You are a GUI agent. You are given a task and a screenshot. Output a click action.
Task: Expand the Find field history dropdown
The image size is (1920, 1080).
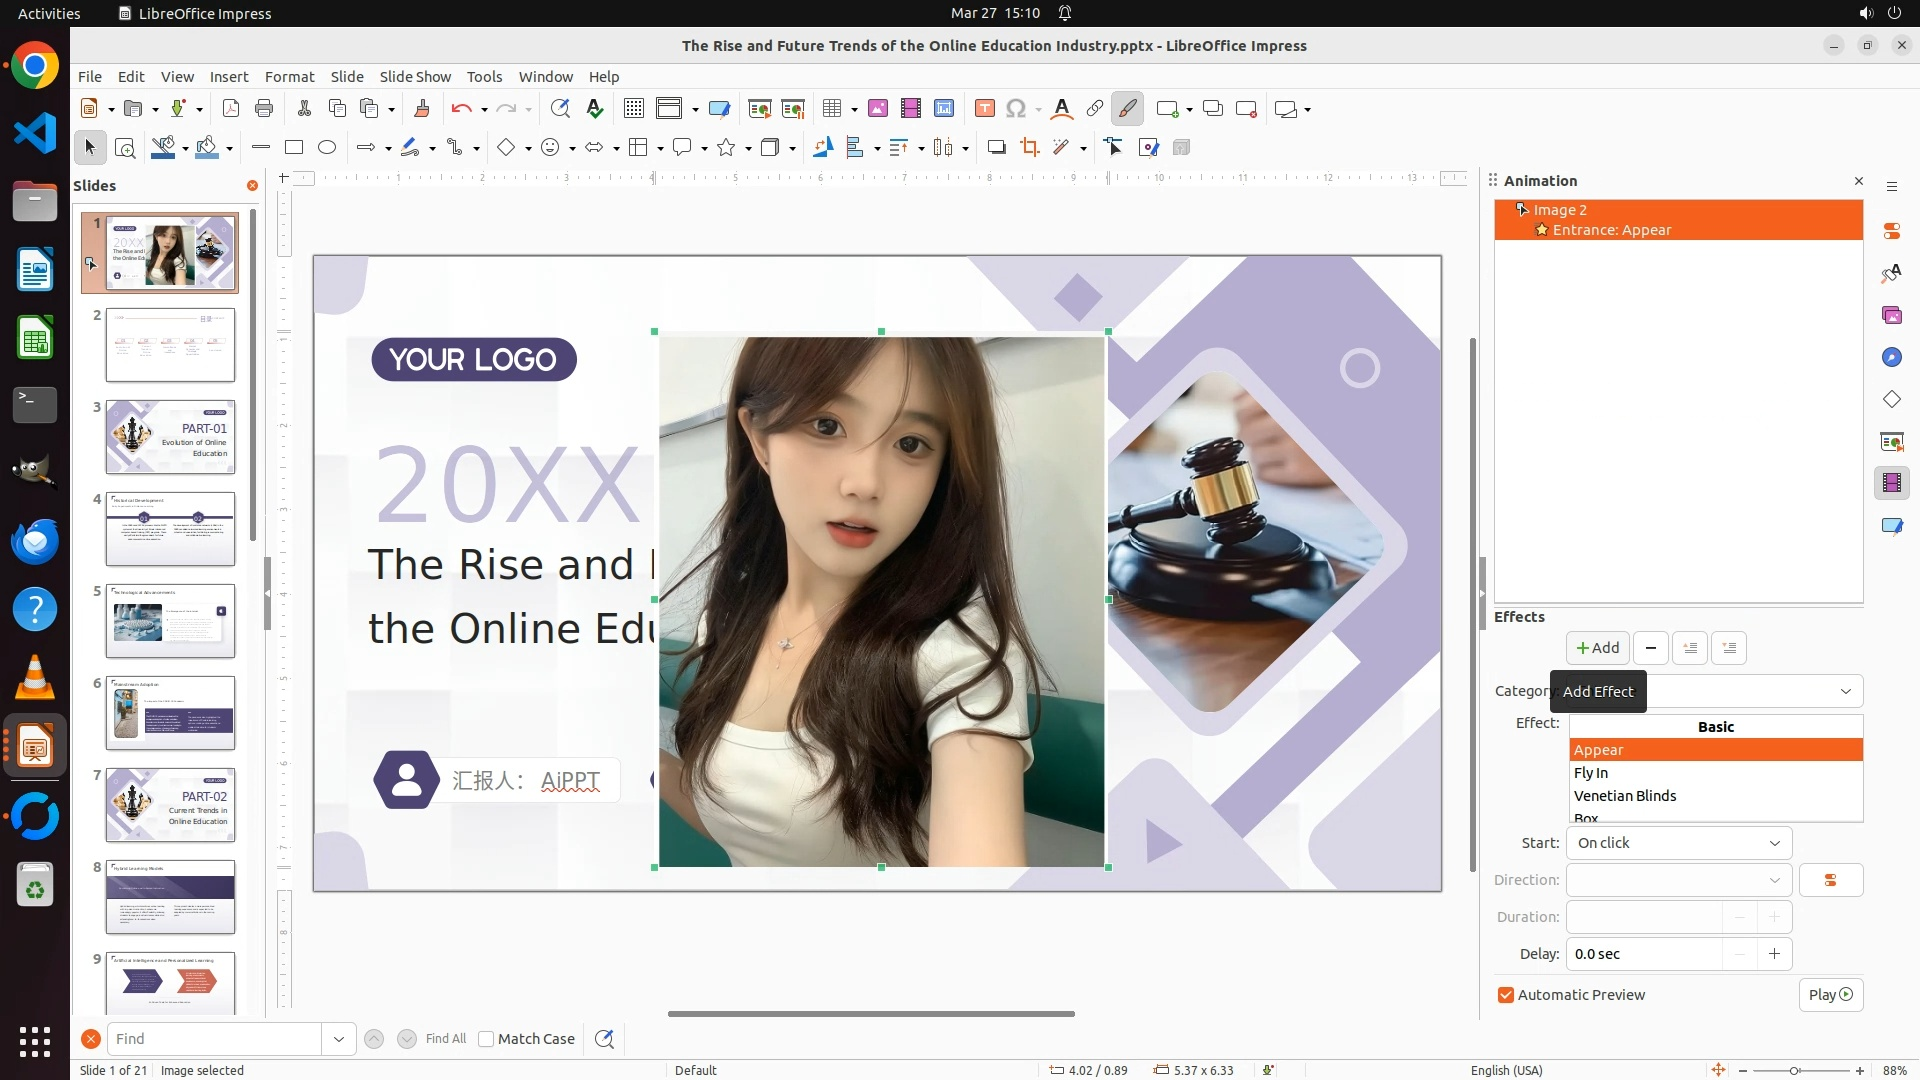[339, 1039]
